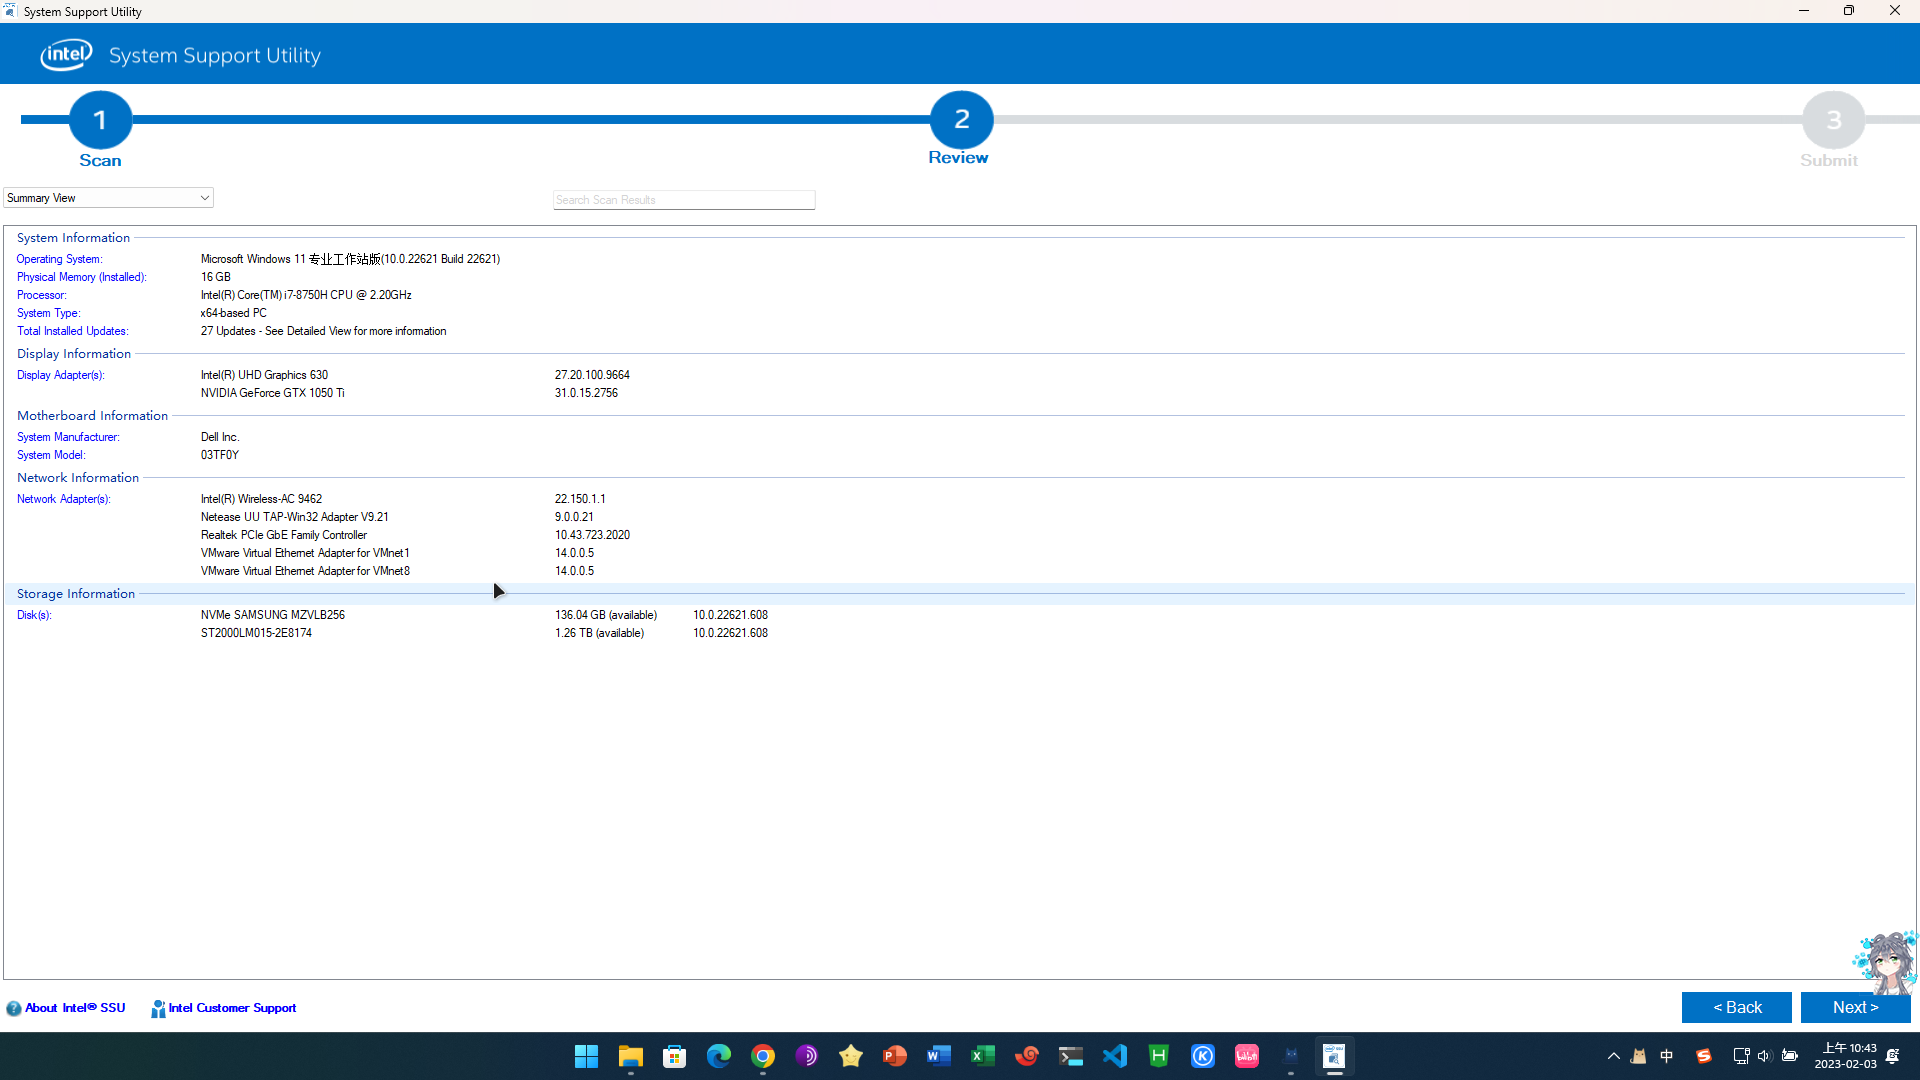Click the NVIDIA GeForce GTX 1050 Ti entry
The height and width of the screenshot is (1080, 1920).
point(273,393)
